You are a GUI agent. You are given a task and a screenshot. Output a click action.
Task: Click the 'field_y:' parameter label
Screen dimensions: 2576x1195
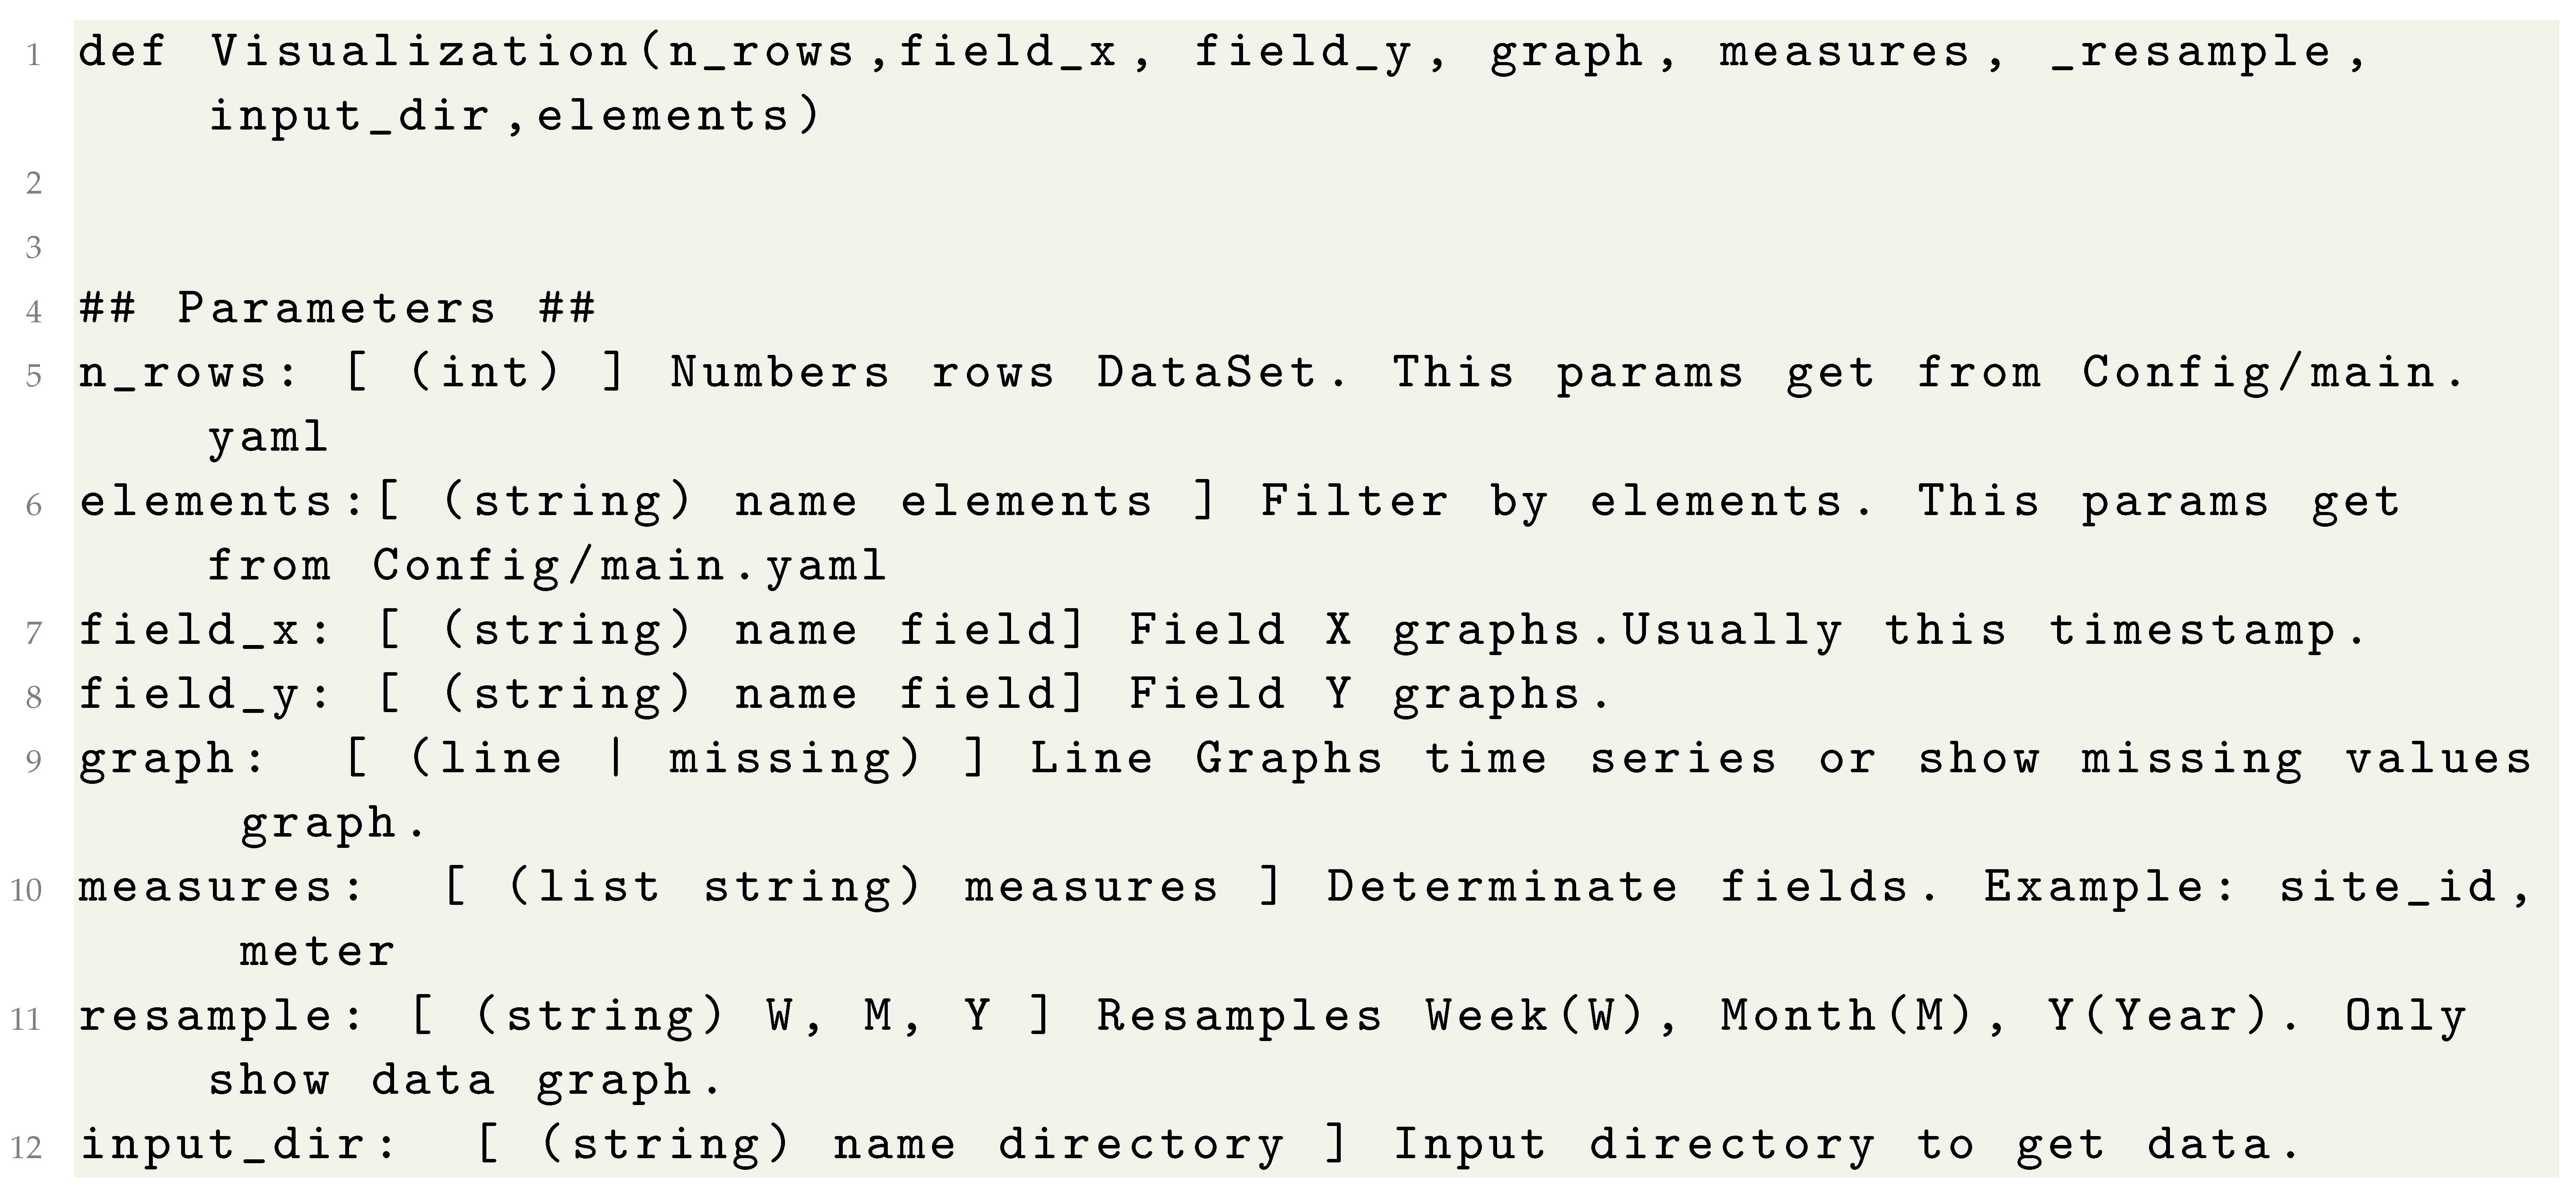coord(205,694)
